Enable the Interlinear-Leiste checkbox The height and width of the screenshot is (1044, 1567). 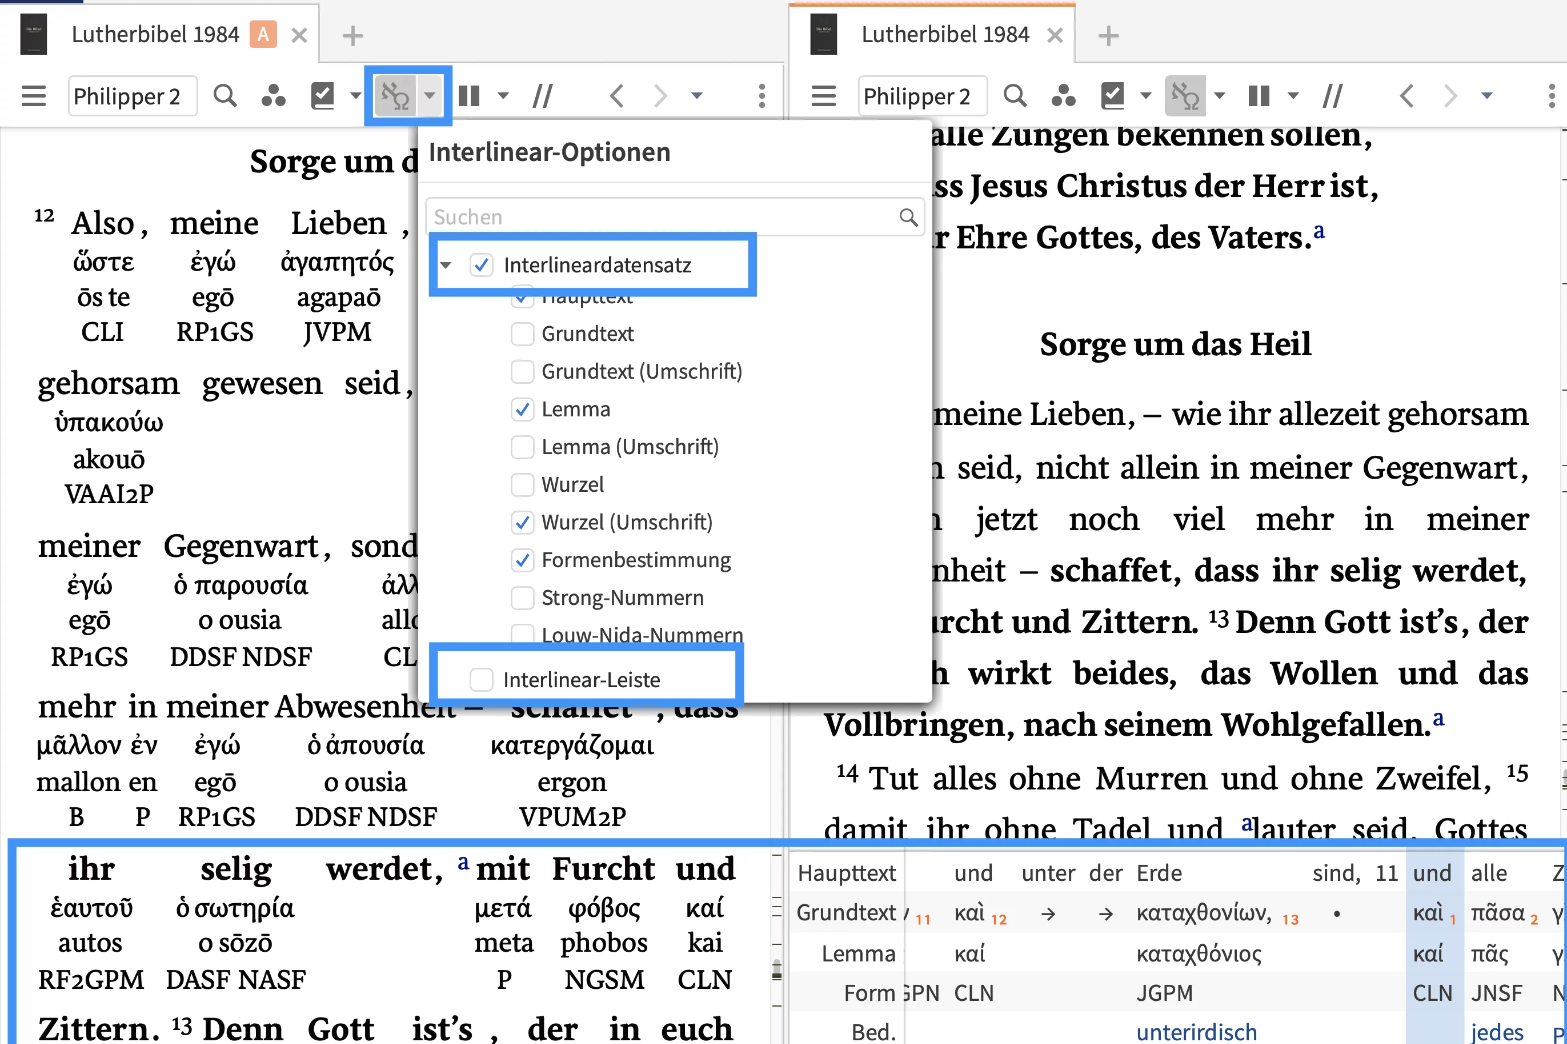tap(482, 680)
